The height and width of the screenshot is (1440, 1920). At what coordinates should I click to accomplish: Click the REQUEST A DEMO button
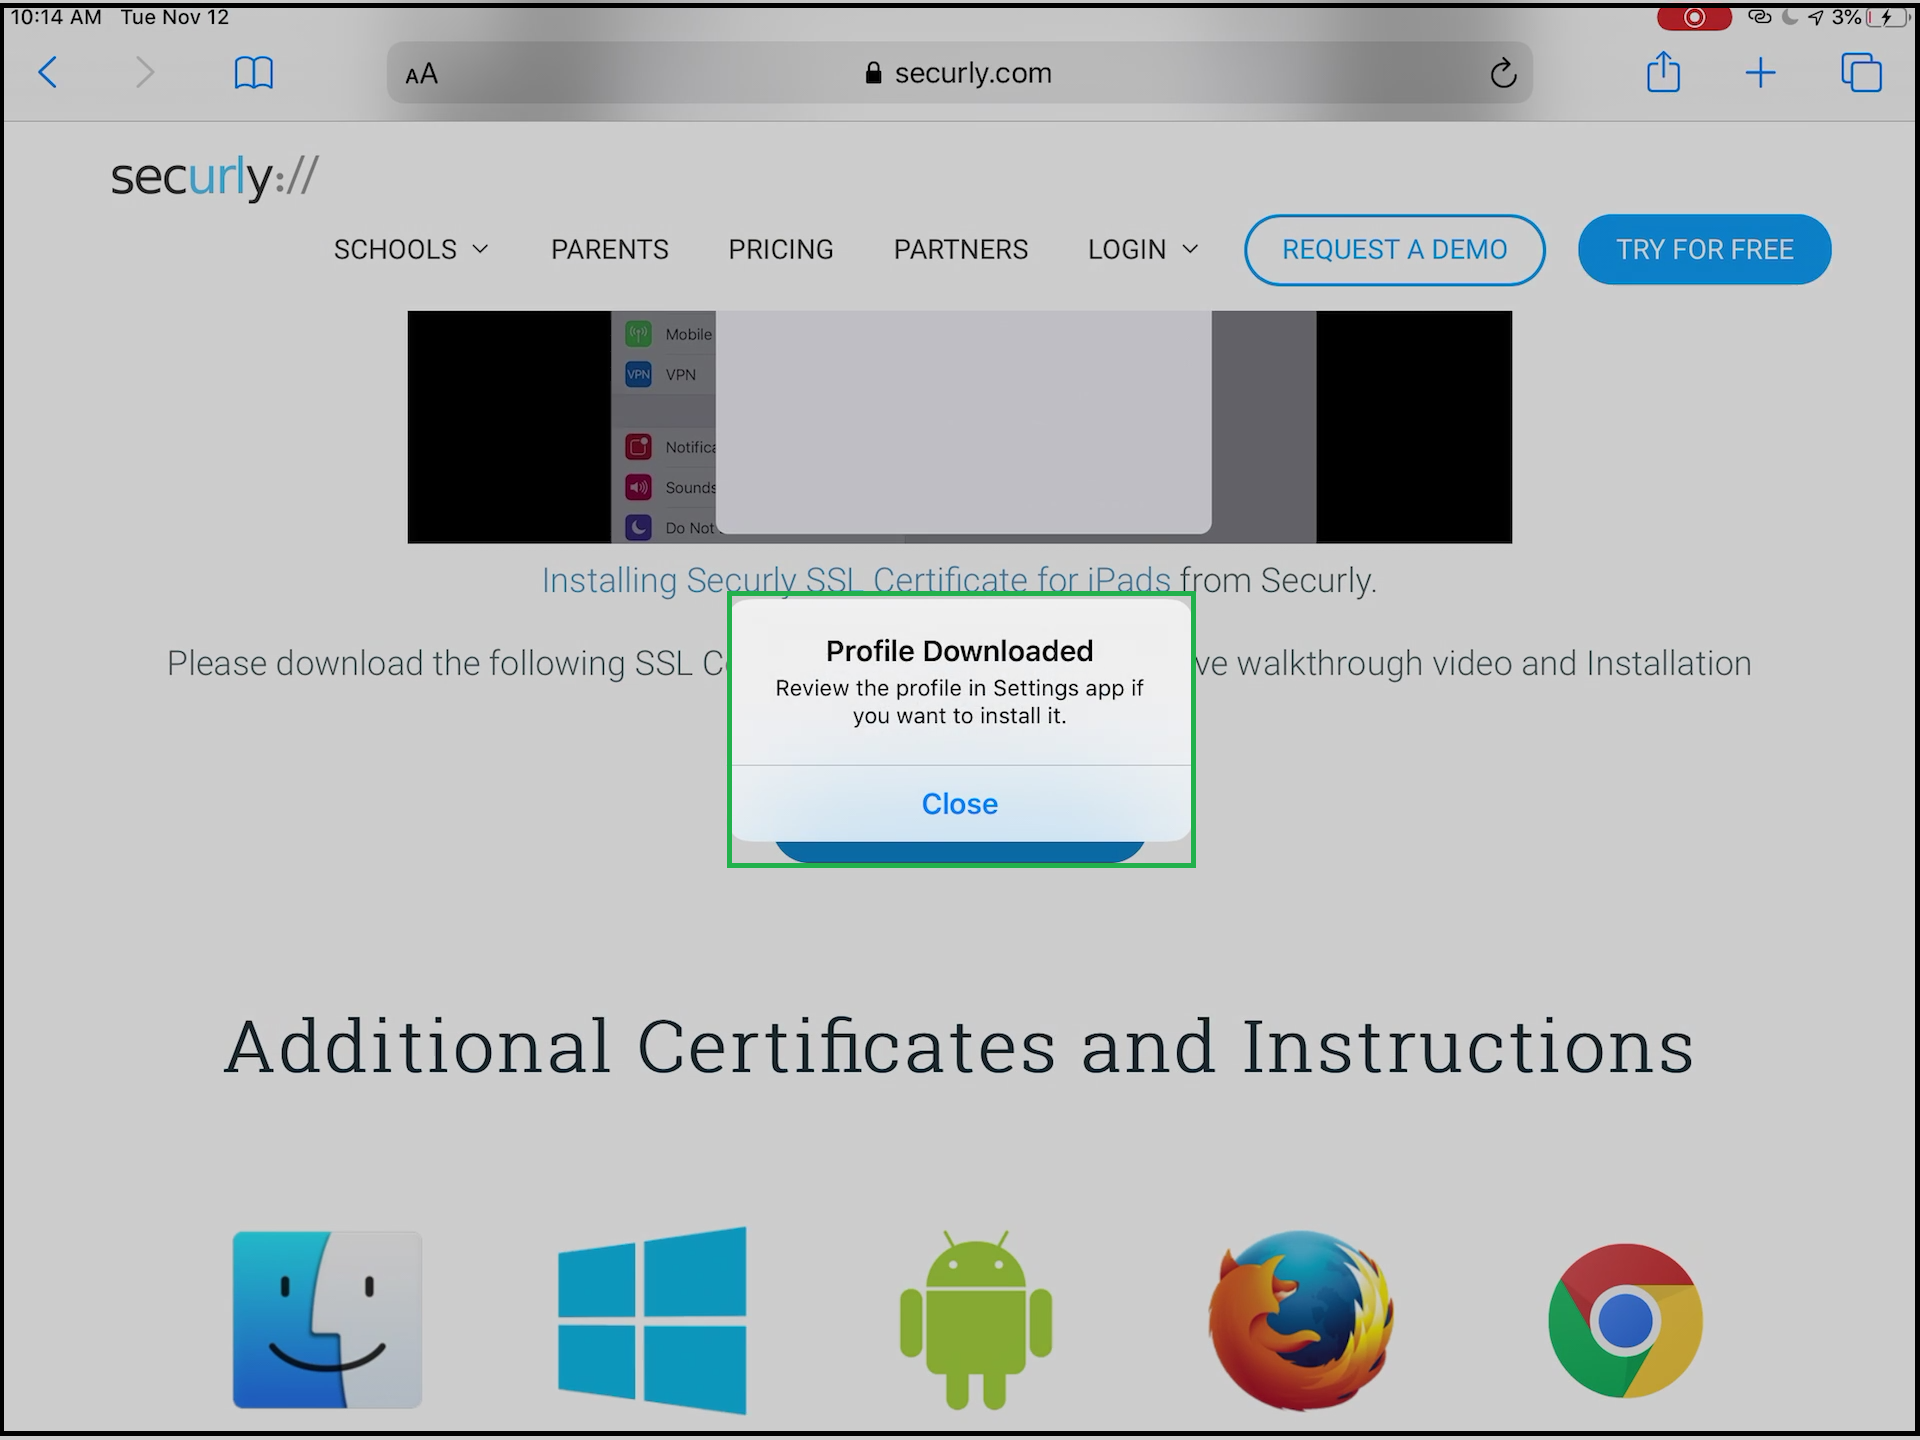coord(1395,249)
